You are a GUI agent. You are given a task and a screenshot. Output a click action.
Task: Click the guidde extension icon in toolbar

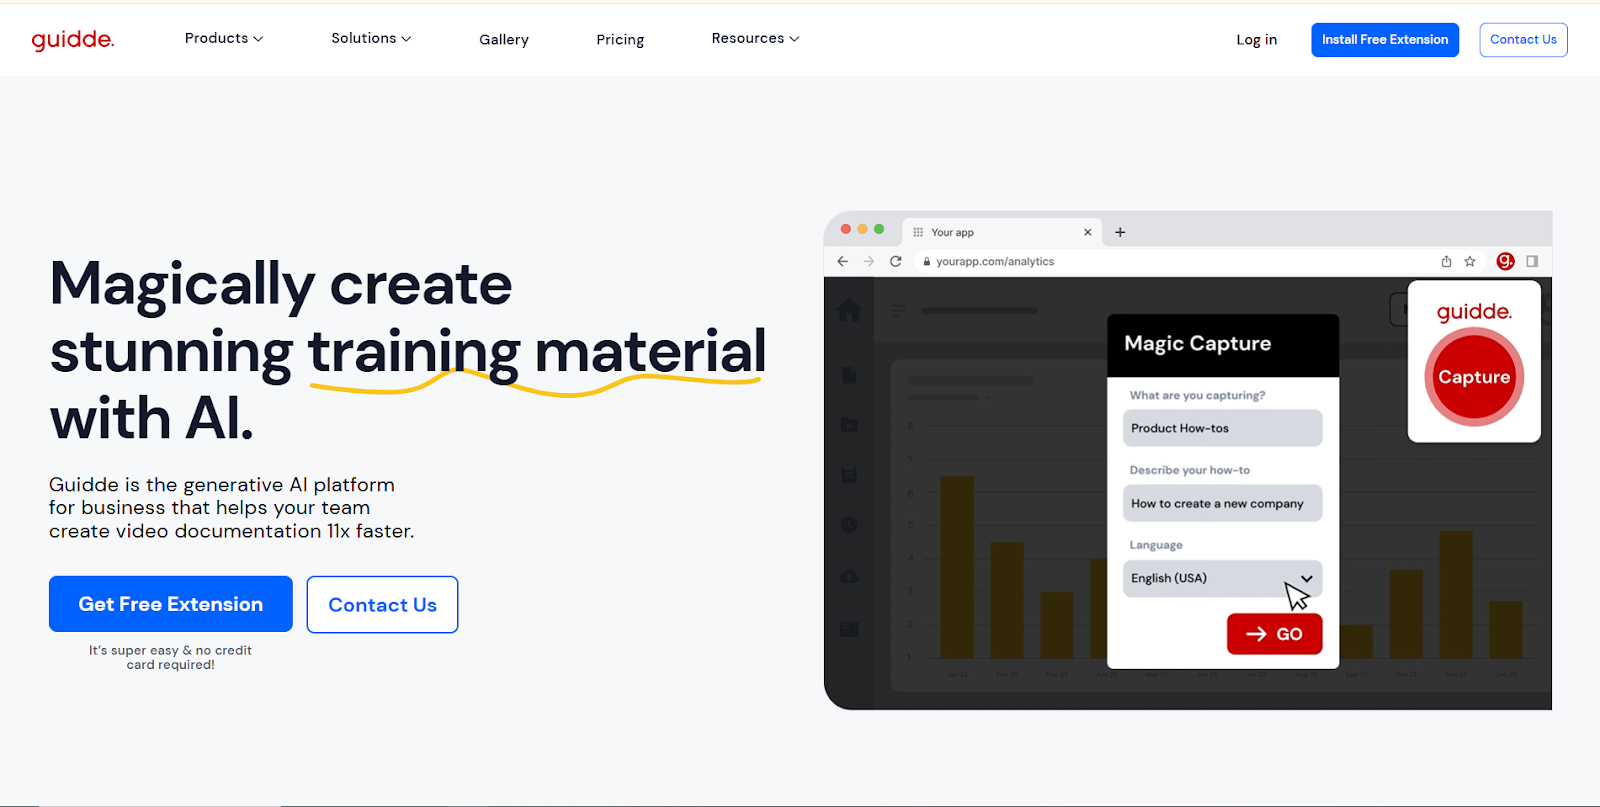(1505, 261)
